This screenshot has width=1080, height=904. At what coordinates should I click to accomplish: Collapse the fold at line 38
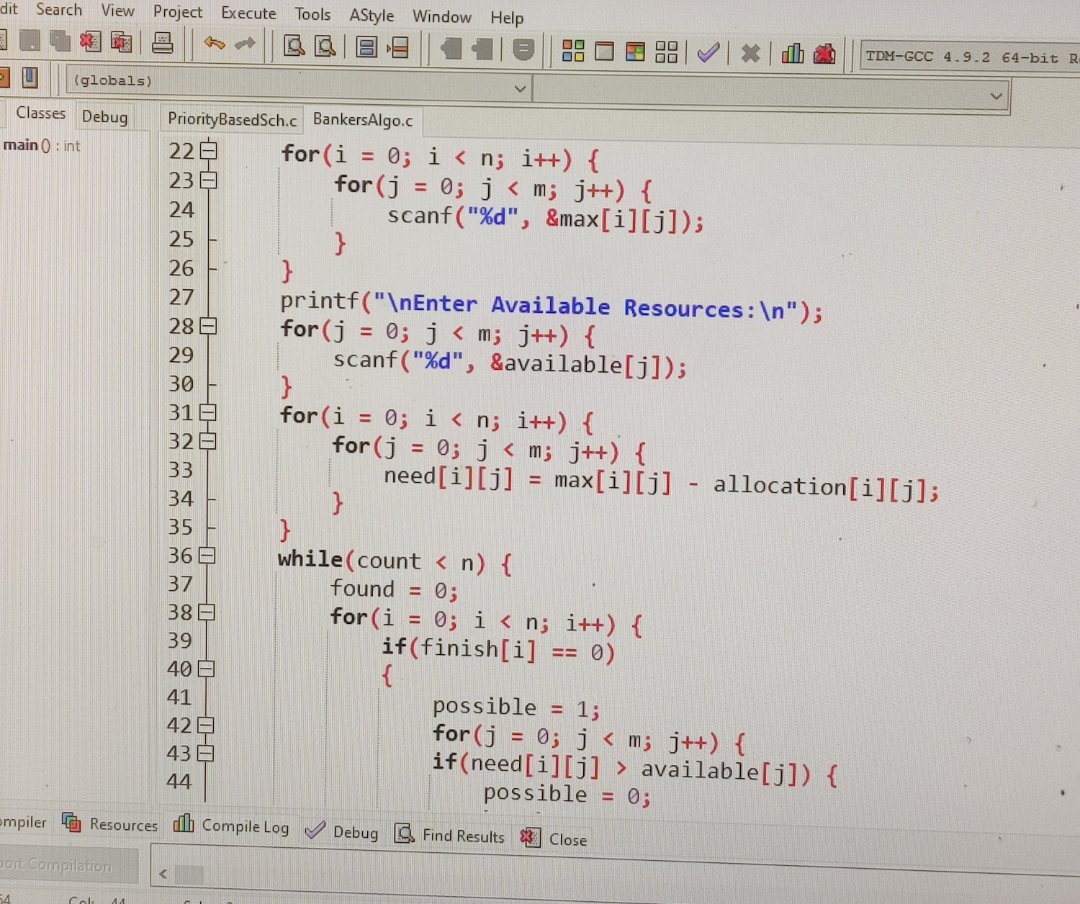[x=207, y=613]
